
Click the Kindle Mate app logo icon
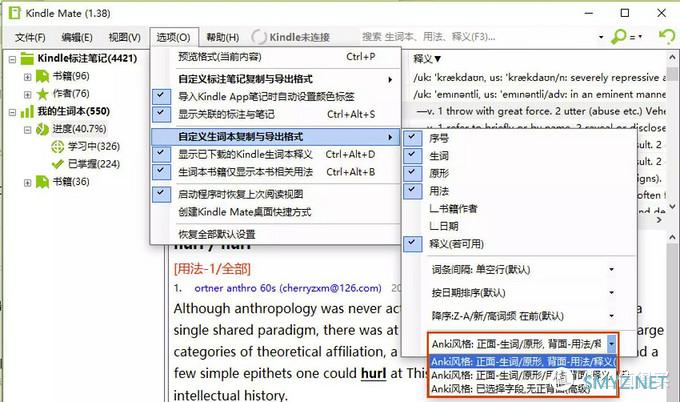14,13
